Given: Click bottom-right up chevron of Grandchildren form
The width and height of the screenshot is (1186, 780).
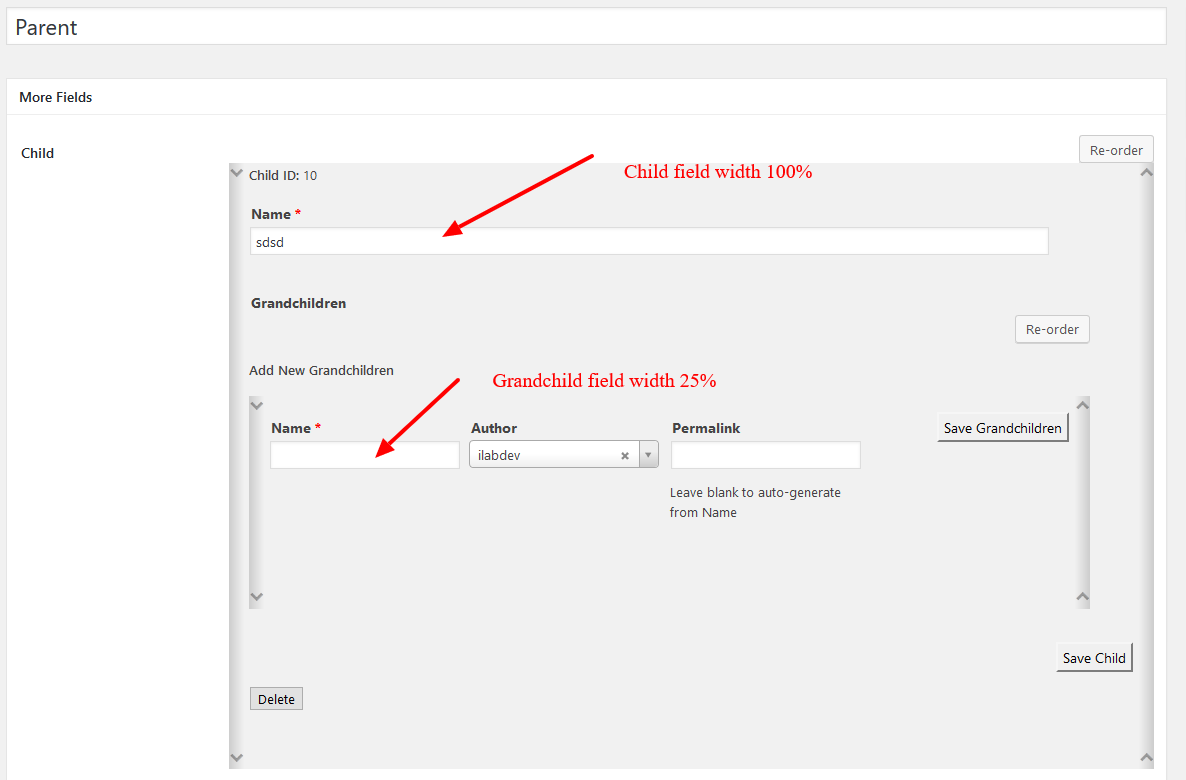Looking at the screenshot, I should (1083, 597).
